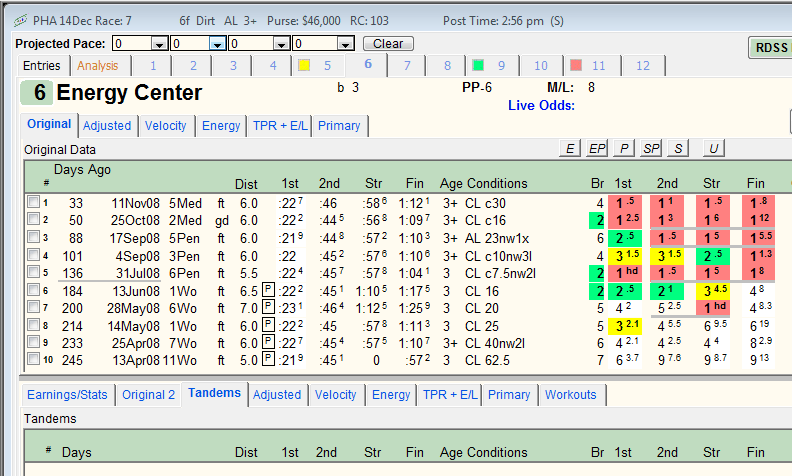This screenshot has width=792, height=476.
Task: Clear the projected pace values
Action: click(x=388, y=44)
